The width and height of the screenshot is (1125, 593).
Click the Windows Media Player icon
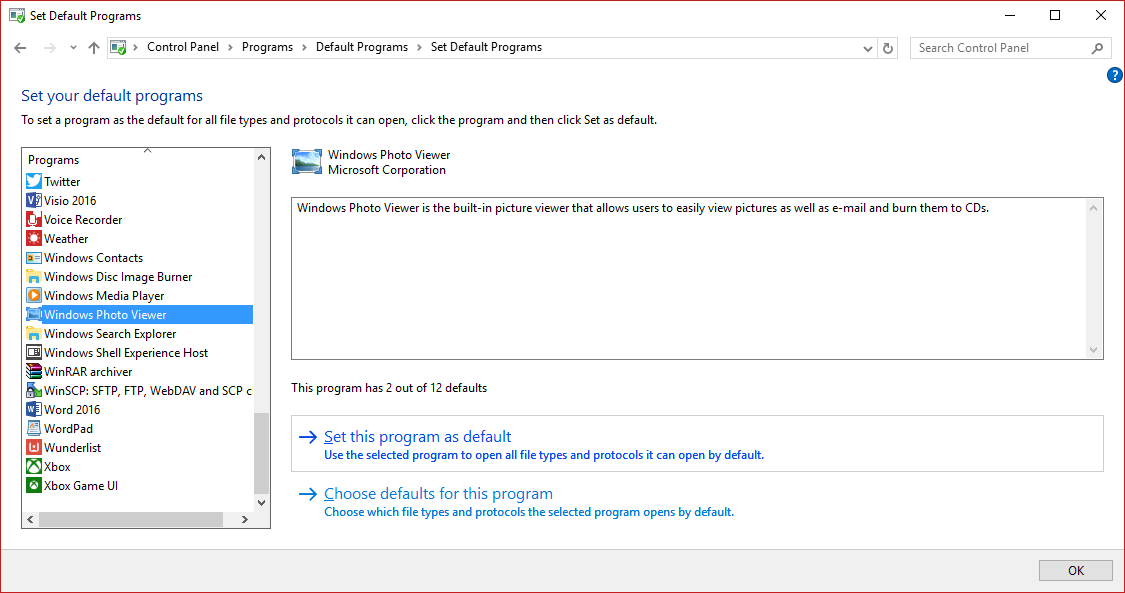point(34,295)
